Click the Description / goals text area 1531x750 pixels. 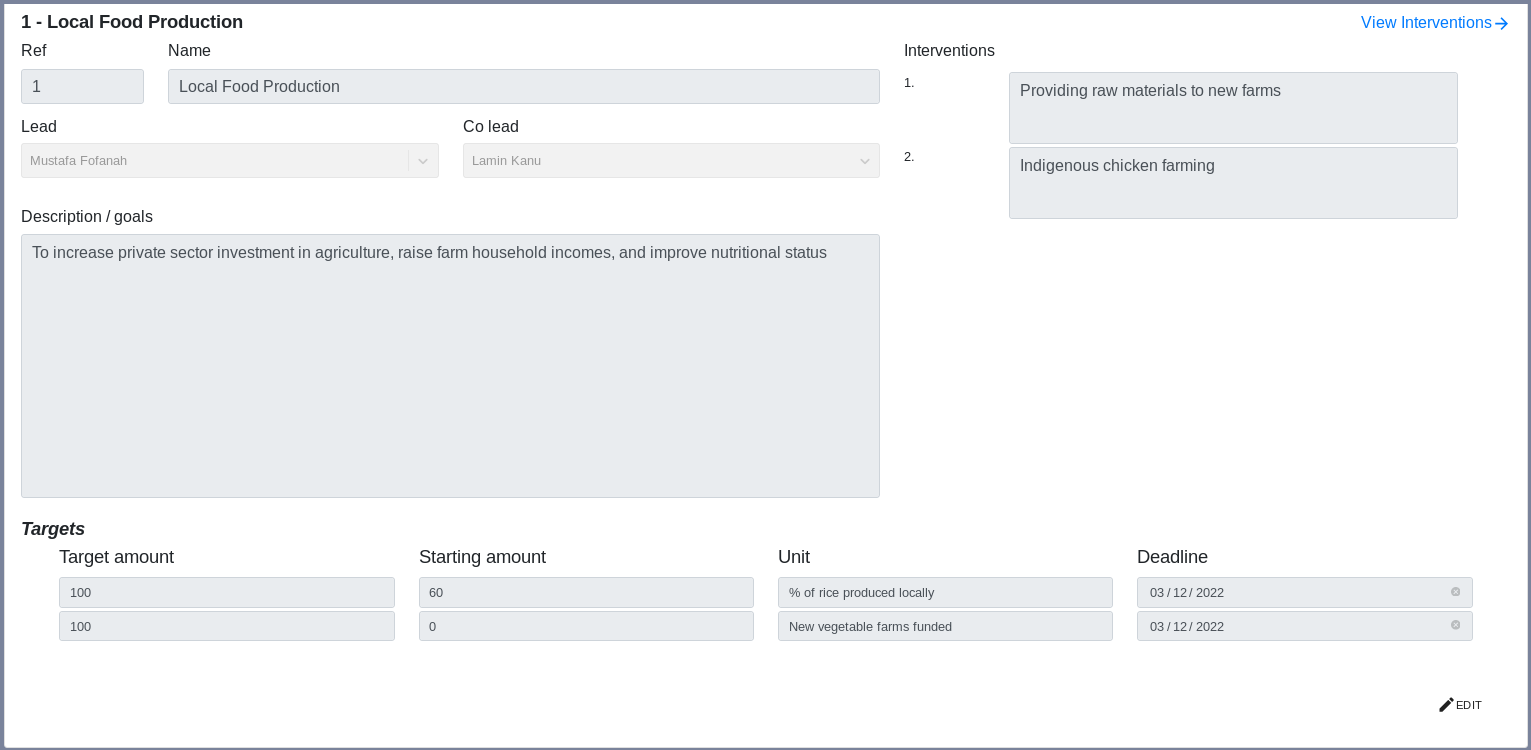(450, 366)
